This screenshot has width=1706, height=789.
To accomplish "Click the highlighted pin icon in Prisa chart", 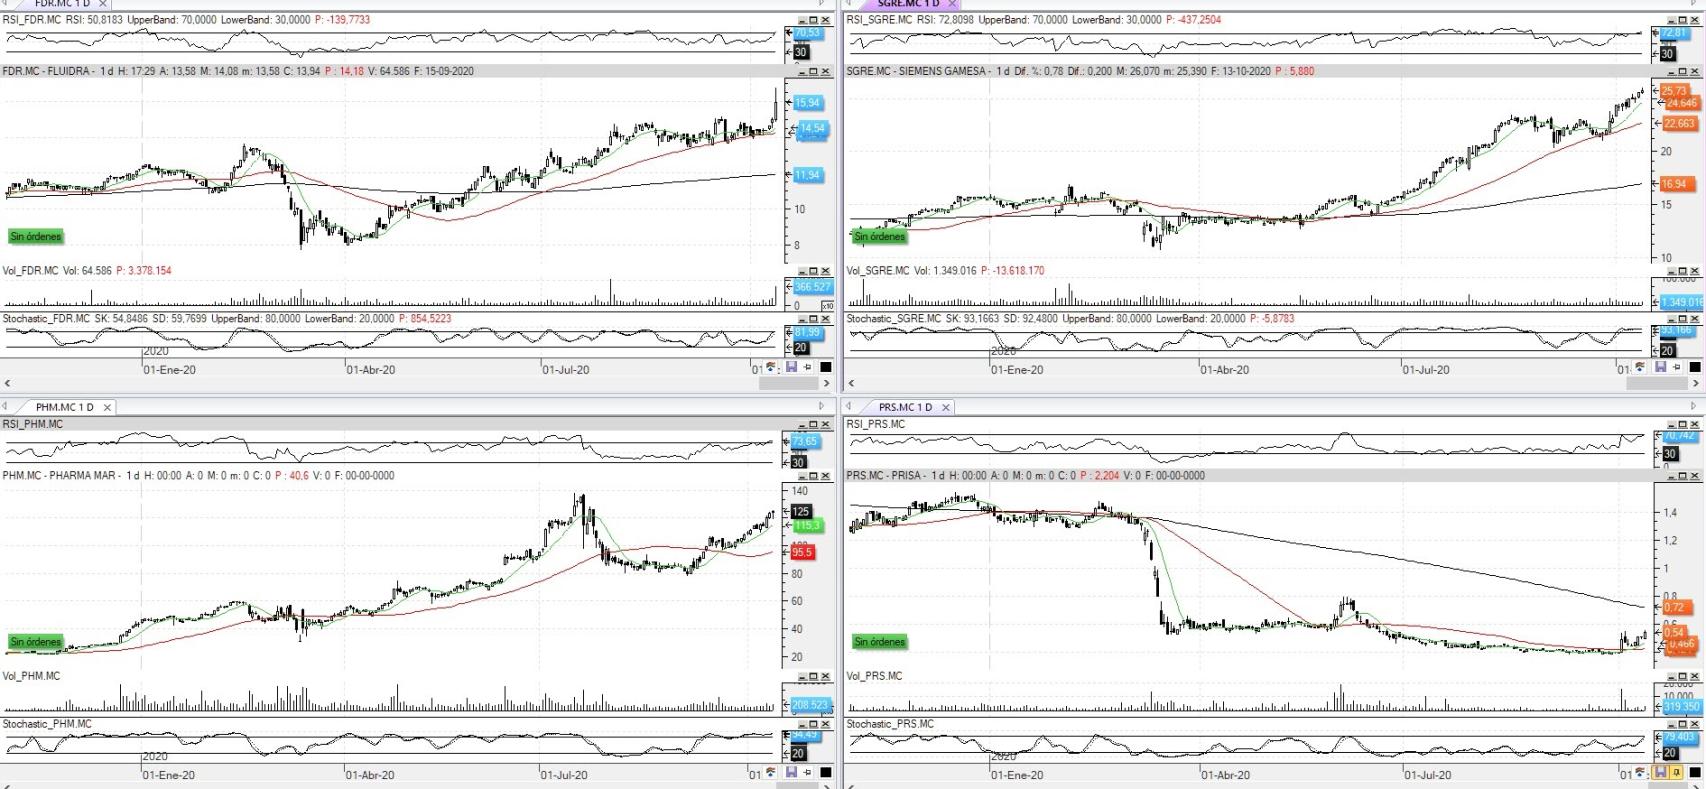I will 1678,772.
